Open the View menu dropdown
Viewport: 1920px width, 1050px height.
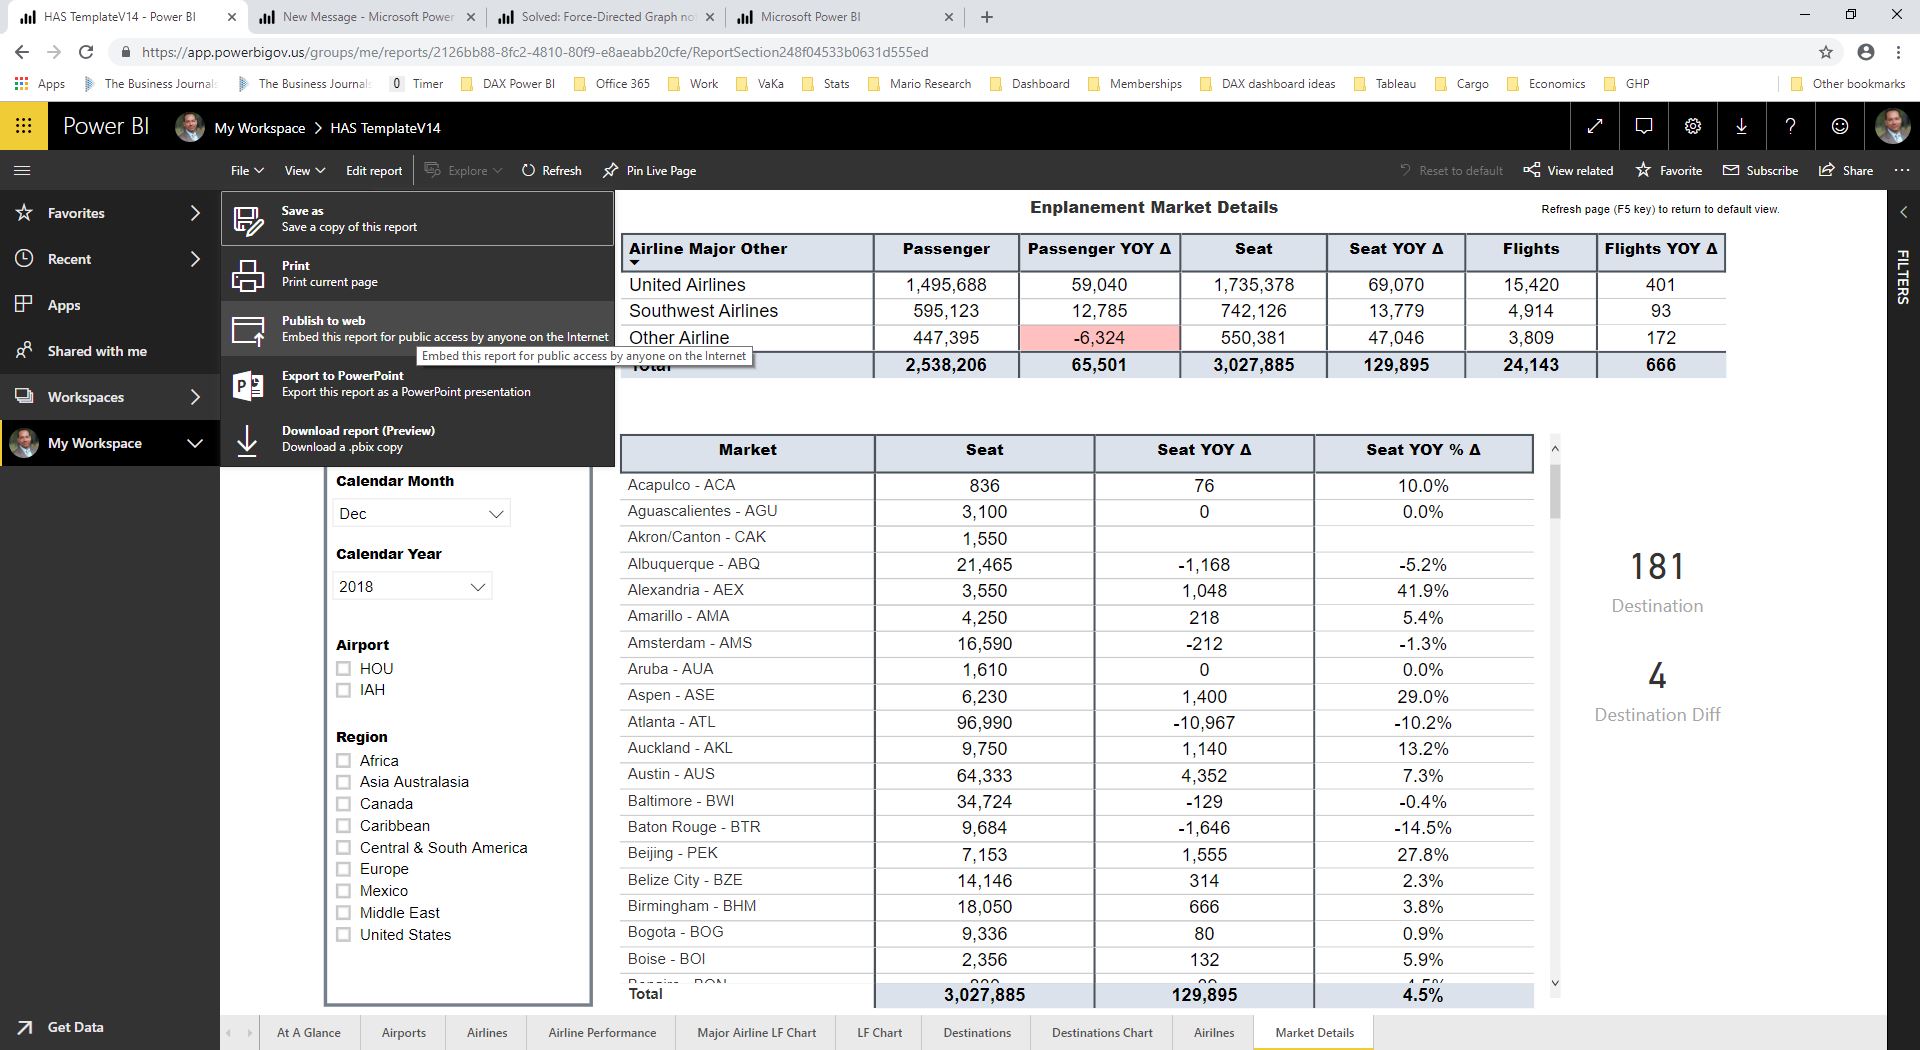point(305,170)
